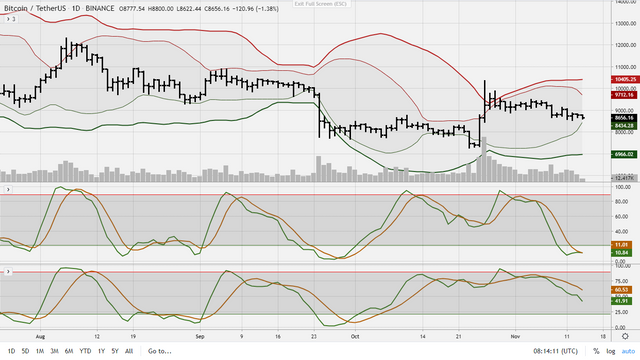
Task: Click current price label 8656.16
Action: 625,118
